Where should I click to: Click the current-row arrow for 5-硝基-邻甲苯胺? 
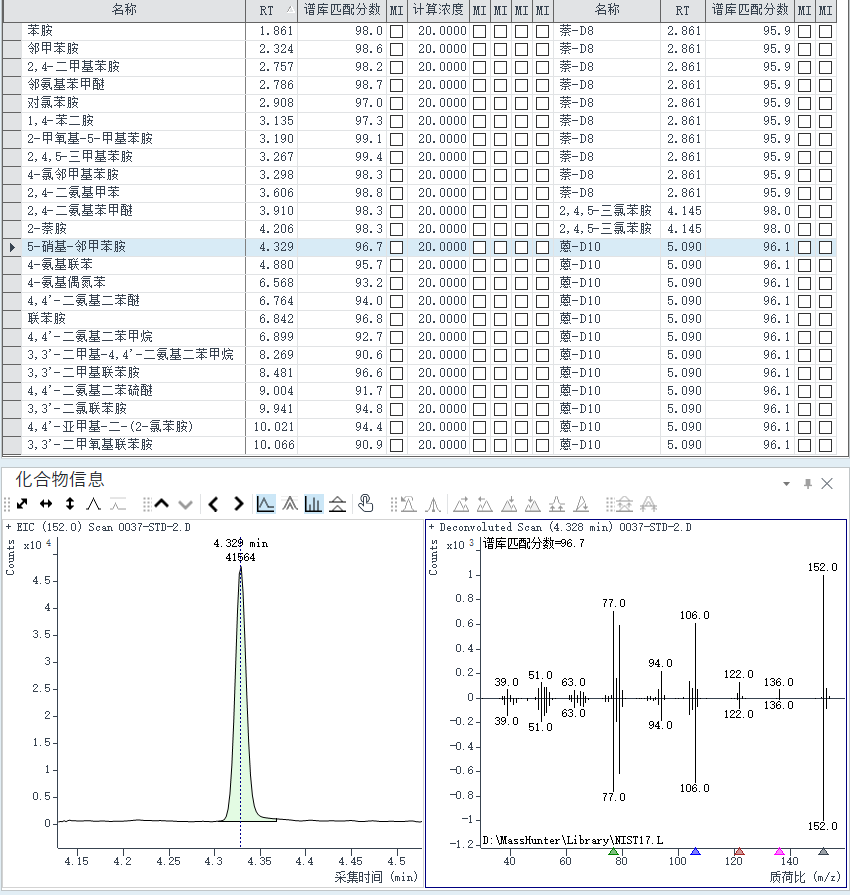pyautogui.click(x=12, y=247)
